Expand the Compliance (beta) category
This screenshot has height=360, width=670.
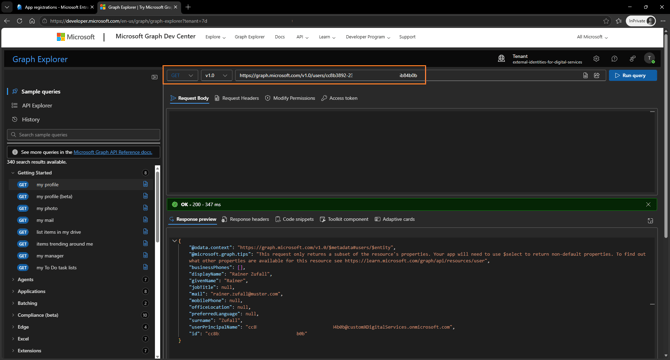click(12, 315)
